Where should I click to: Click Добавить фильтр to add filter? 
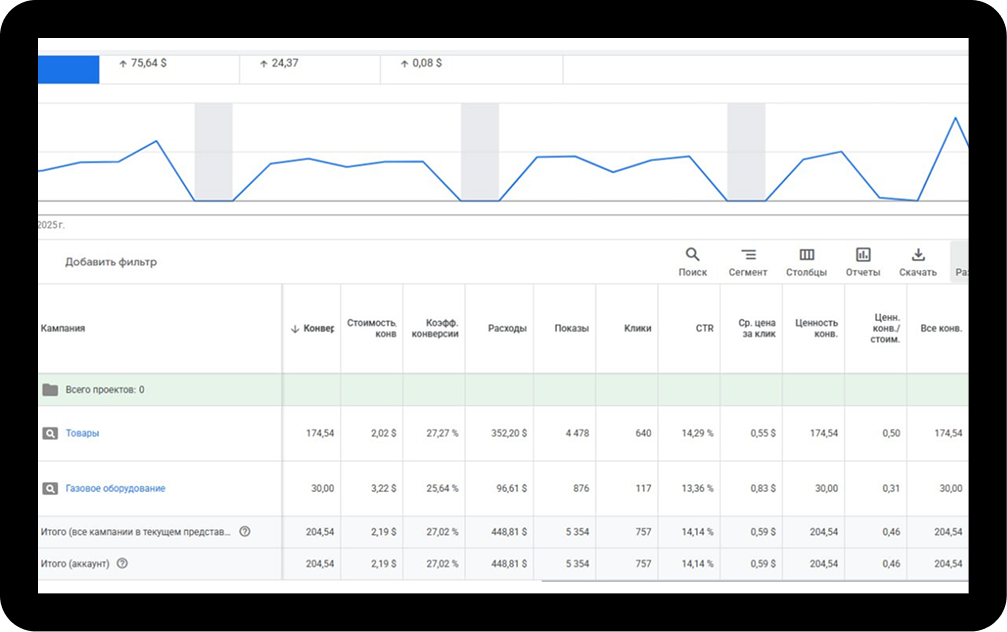click(x=111, y=262)
